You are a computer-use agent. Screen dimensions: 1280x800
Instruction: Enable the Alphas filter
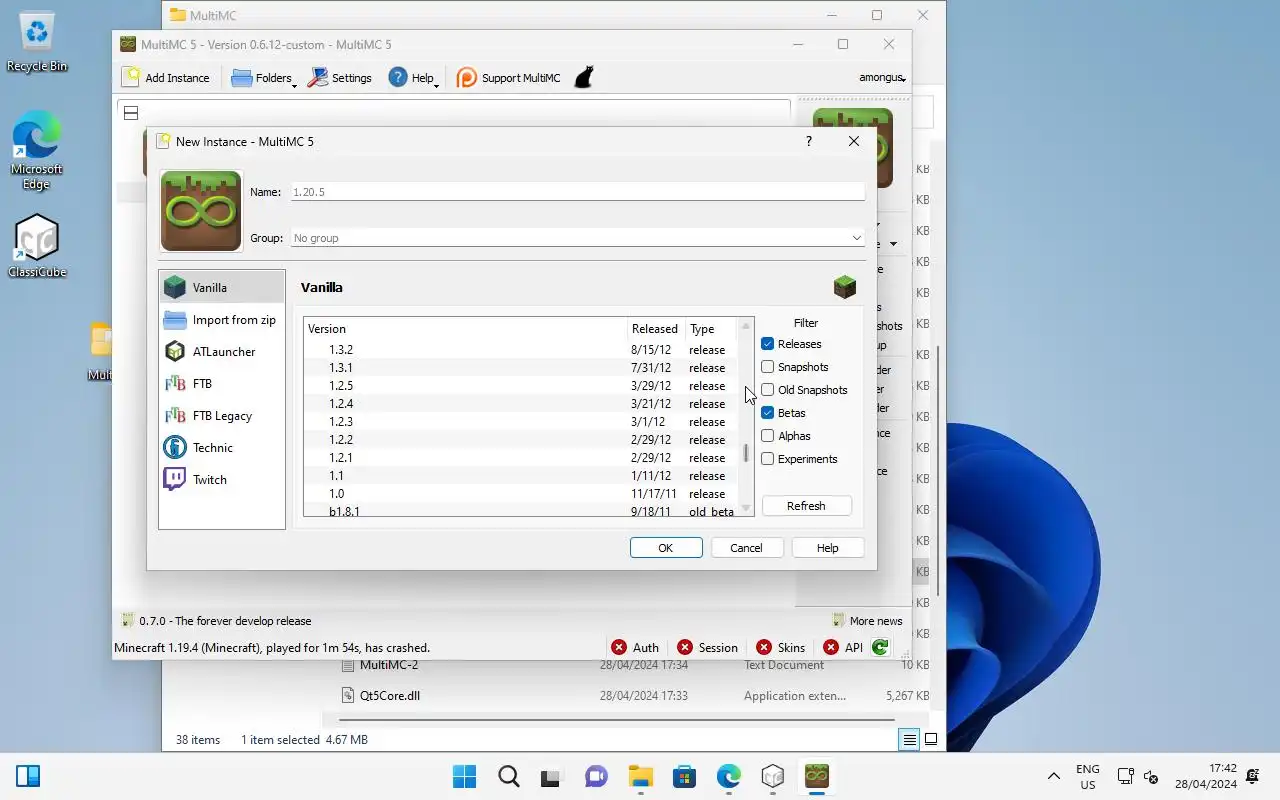coord(767,436)
